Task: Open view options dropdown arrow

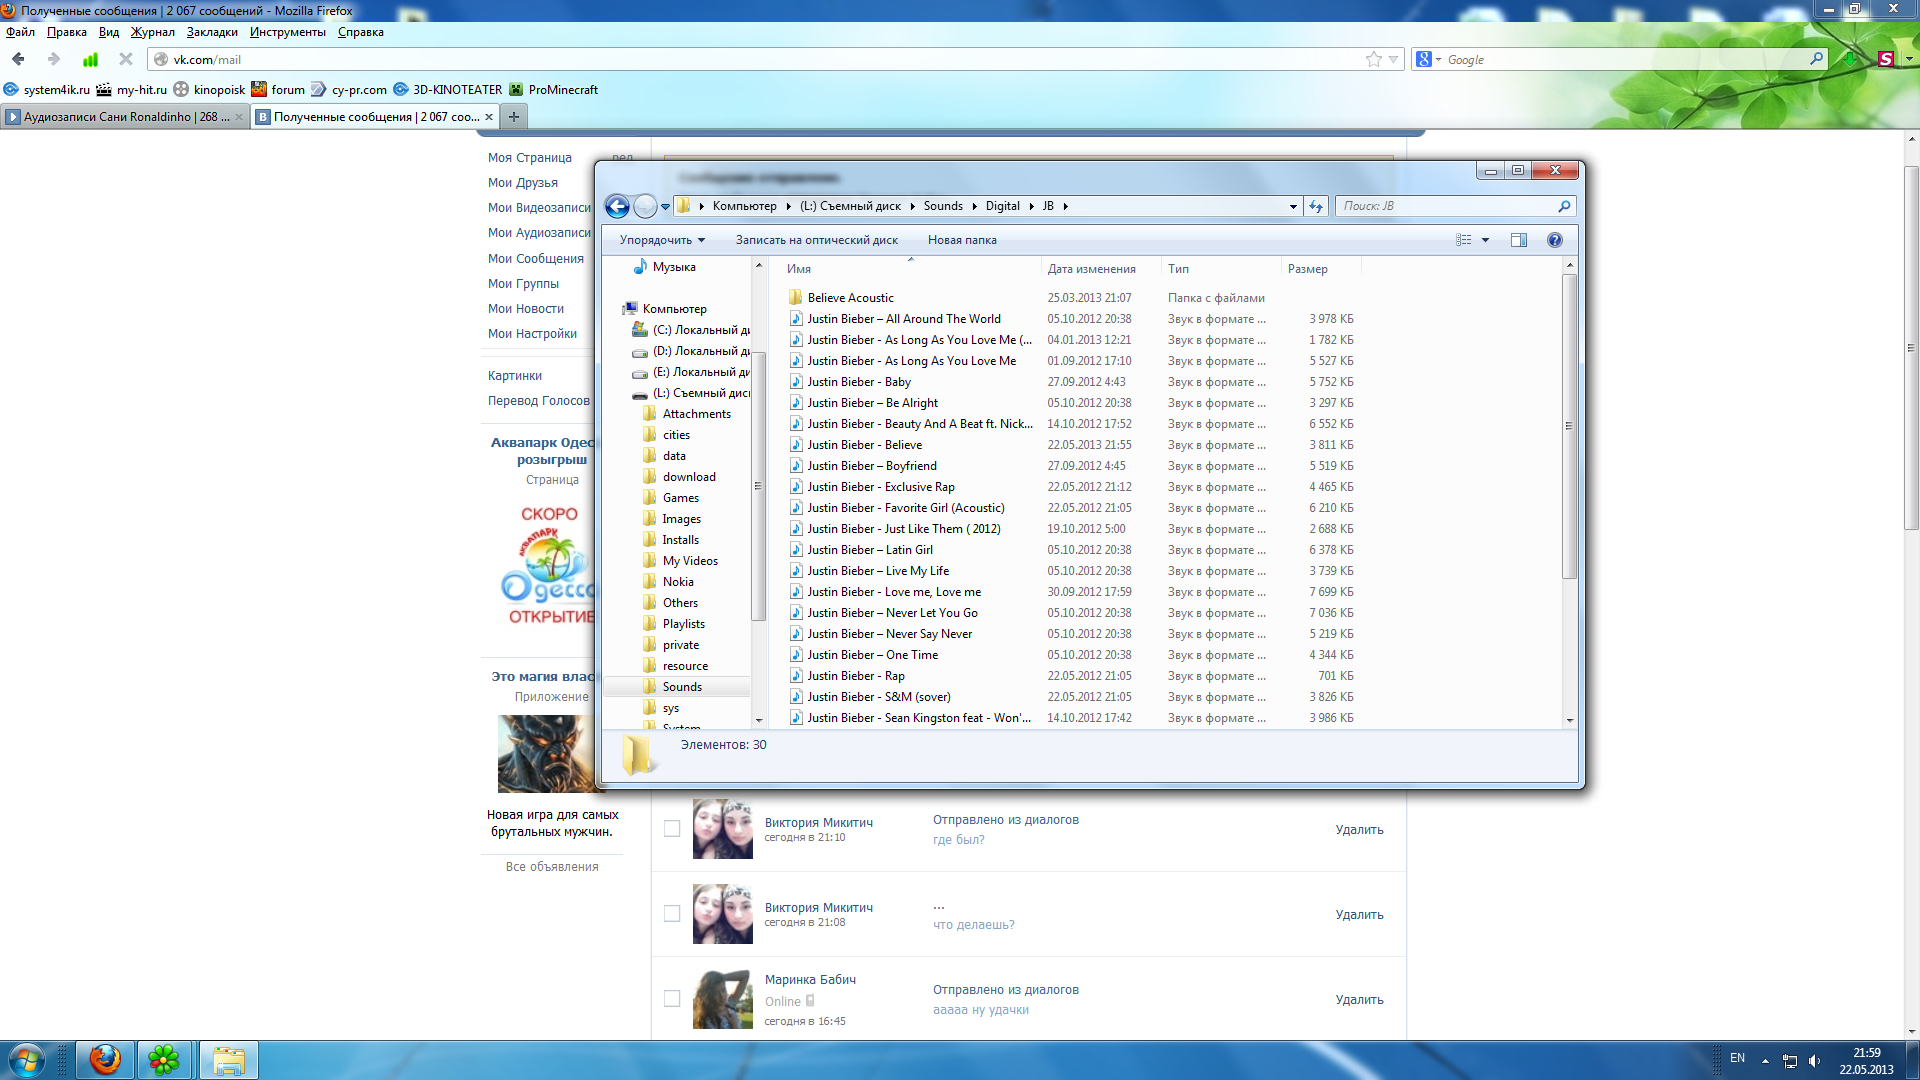Action: 1486,240
